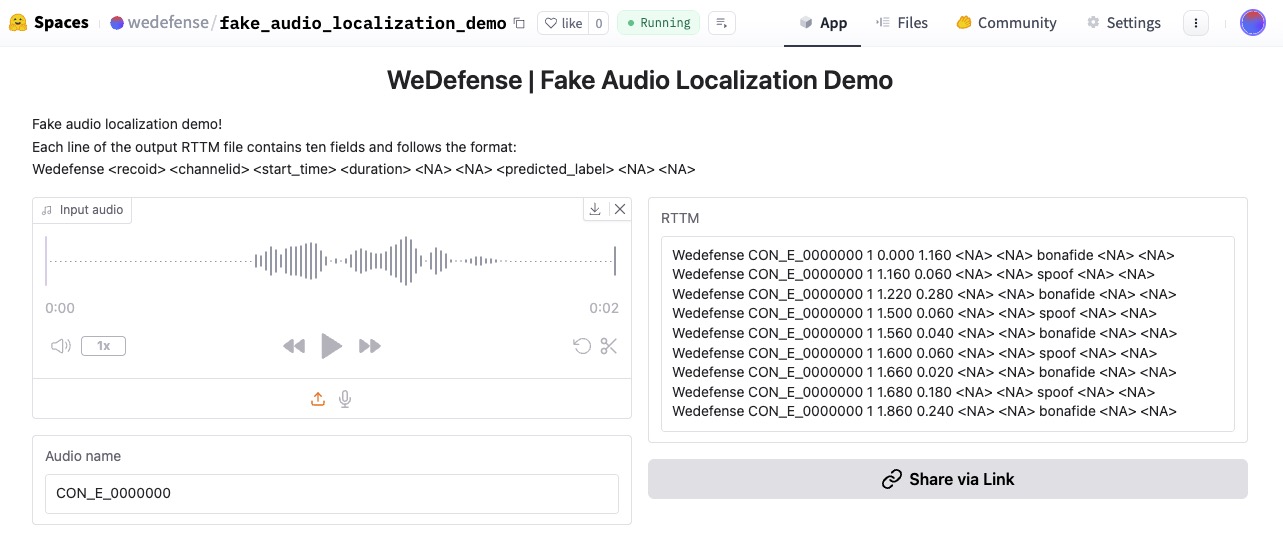Viewport: 1283px width, 539px height.
Task: Download the input audio file
Action: [595, 209]
